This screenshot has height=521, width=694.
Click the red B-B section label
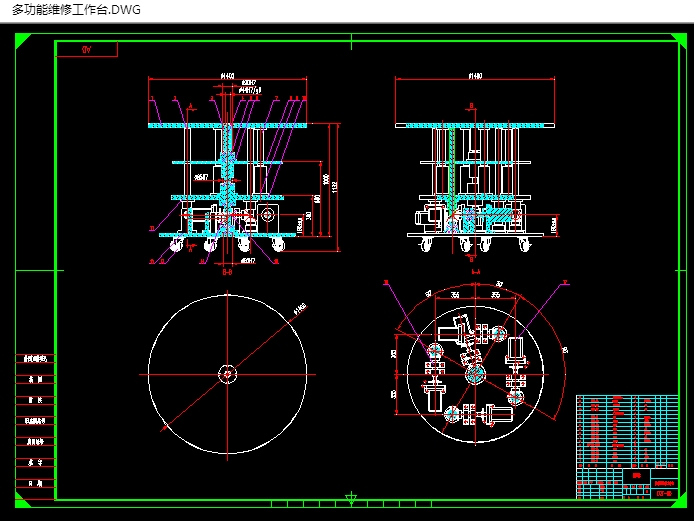227,272
